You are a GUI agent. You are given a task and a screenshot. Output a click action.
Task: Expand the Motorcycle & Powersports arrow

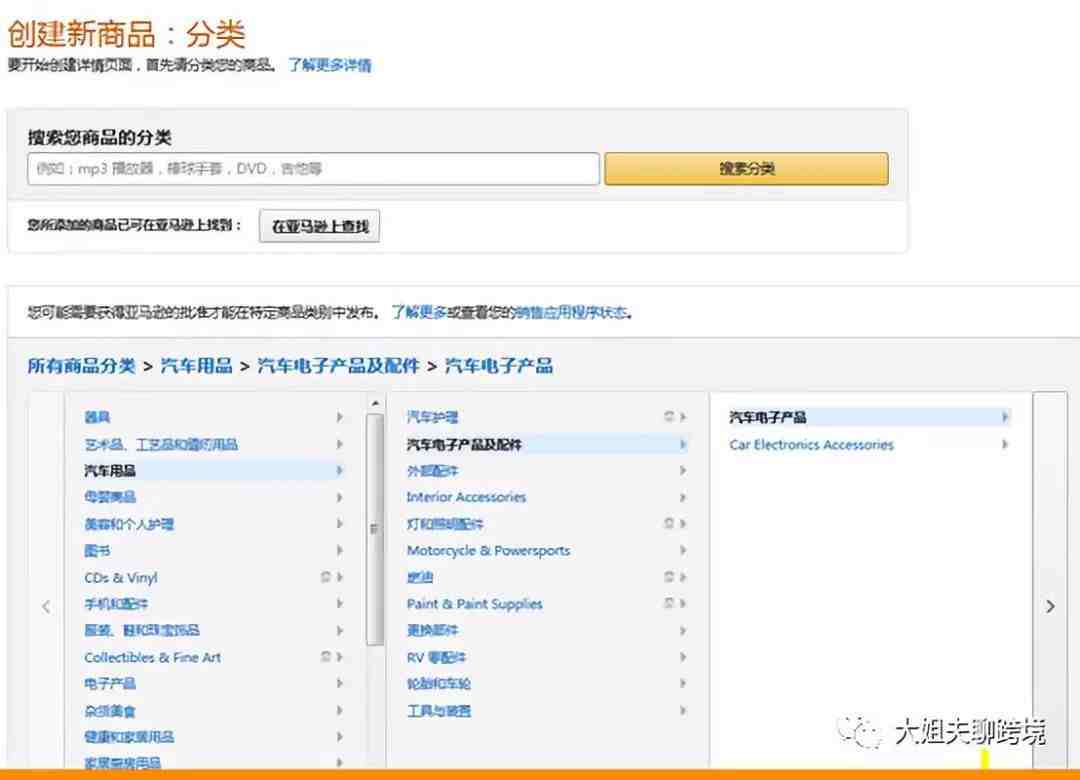(x=683, y=550)
